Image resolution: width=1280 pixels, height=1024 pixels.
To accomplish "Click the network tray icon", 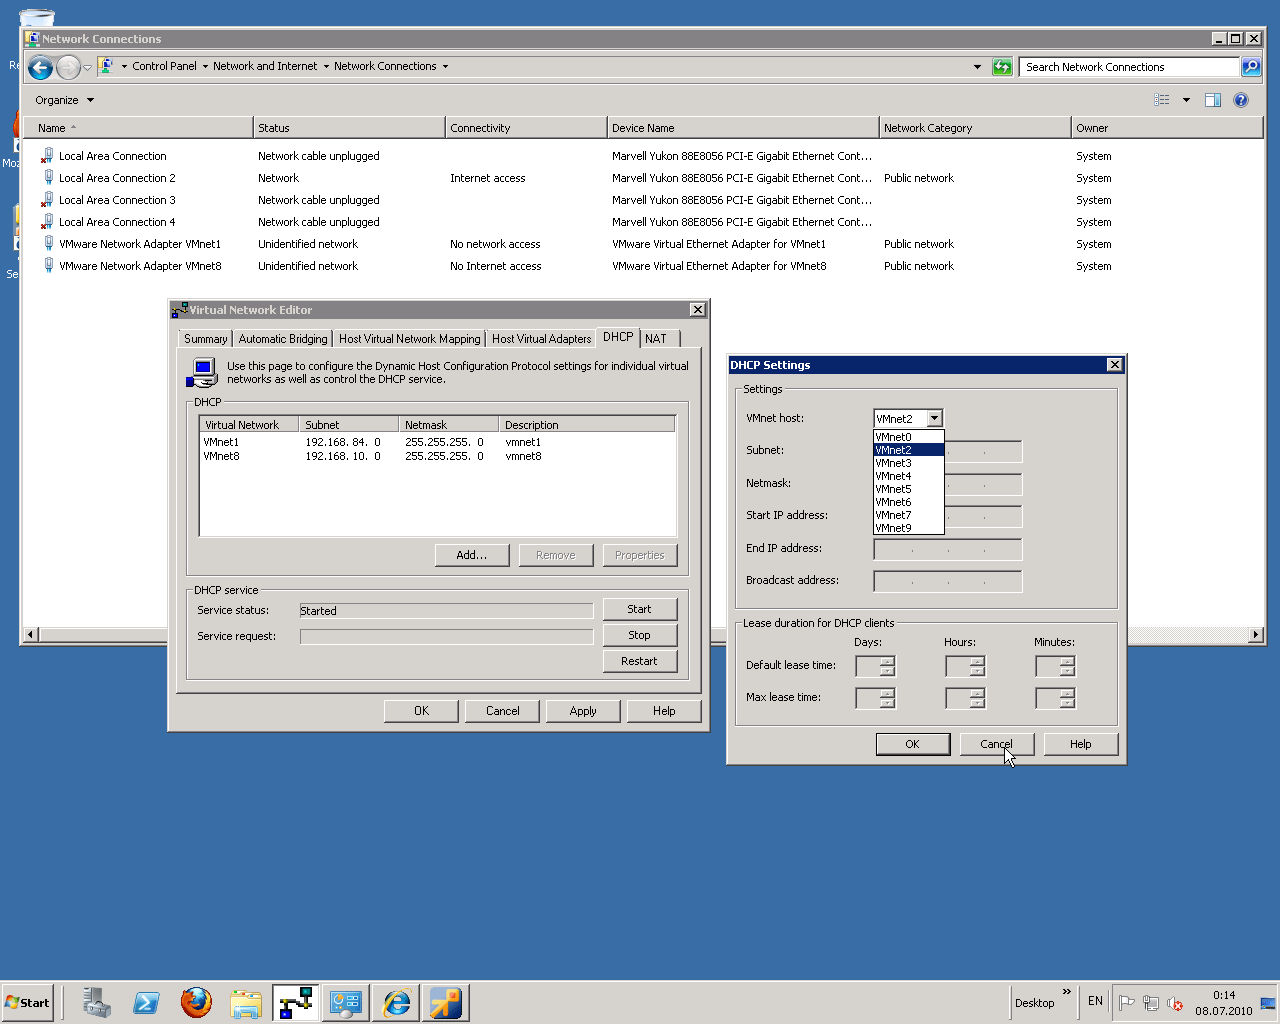I will click(1151, 1003).
